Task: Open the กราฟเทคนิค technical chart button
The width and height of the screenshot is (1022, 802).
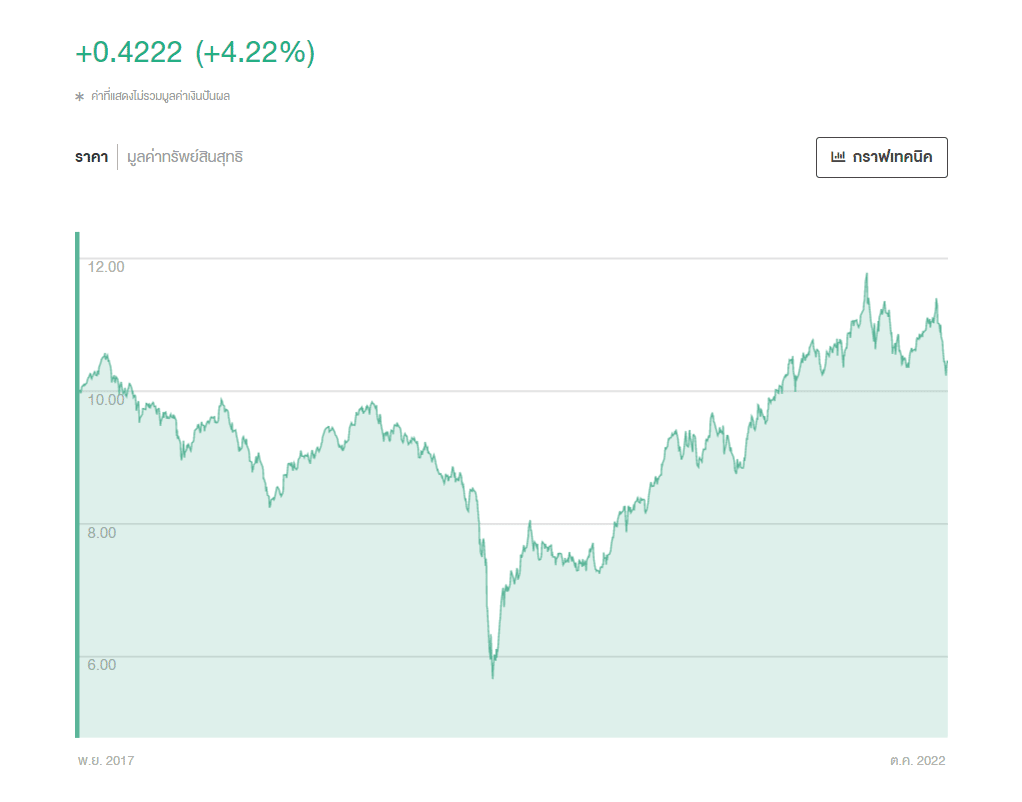Action: pyautogui.click(x=881, y=157)
